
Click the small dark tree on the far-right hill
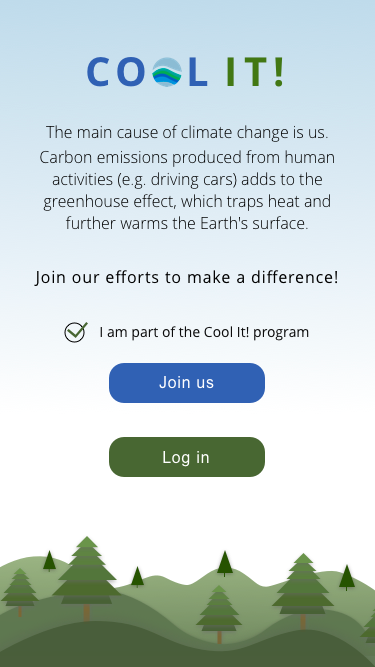tap(347, 577)
